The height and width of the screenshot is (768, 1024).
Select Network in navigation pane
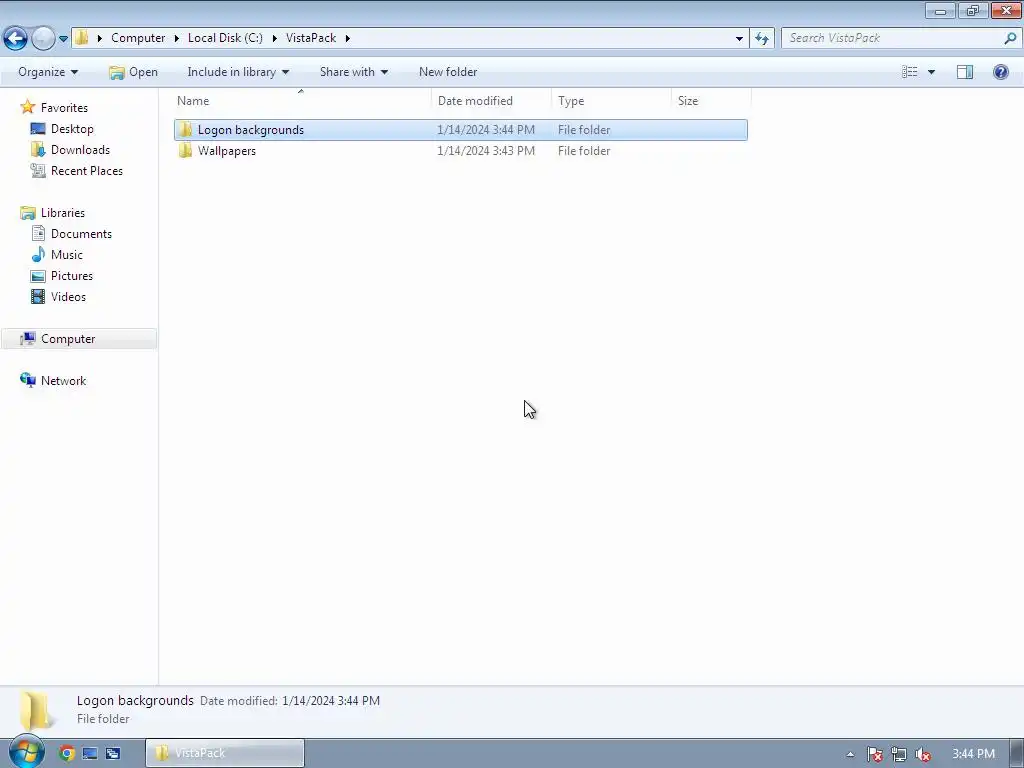[x=63, y=381]
